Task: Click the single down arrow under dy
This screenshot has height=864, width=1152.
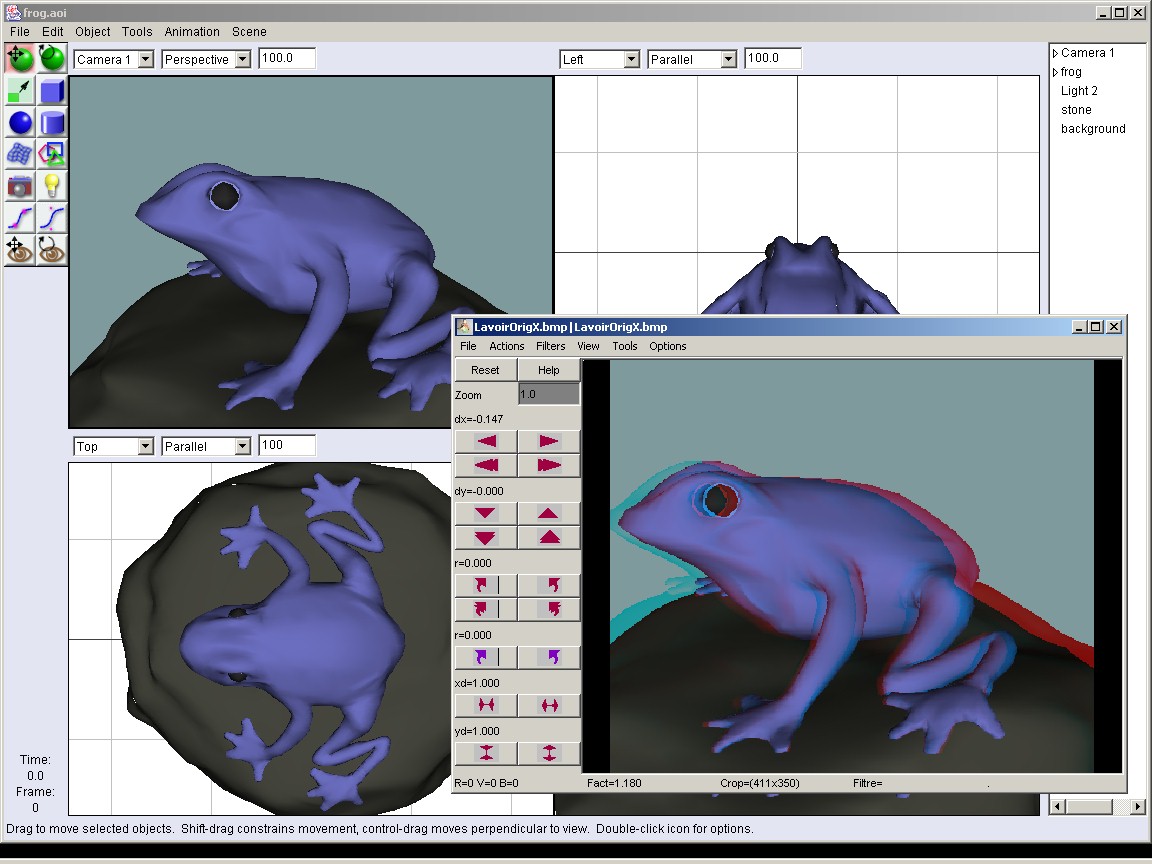Action: click(486, 513)
